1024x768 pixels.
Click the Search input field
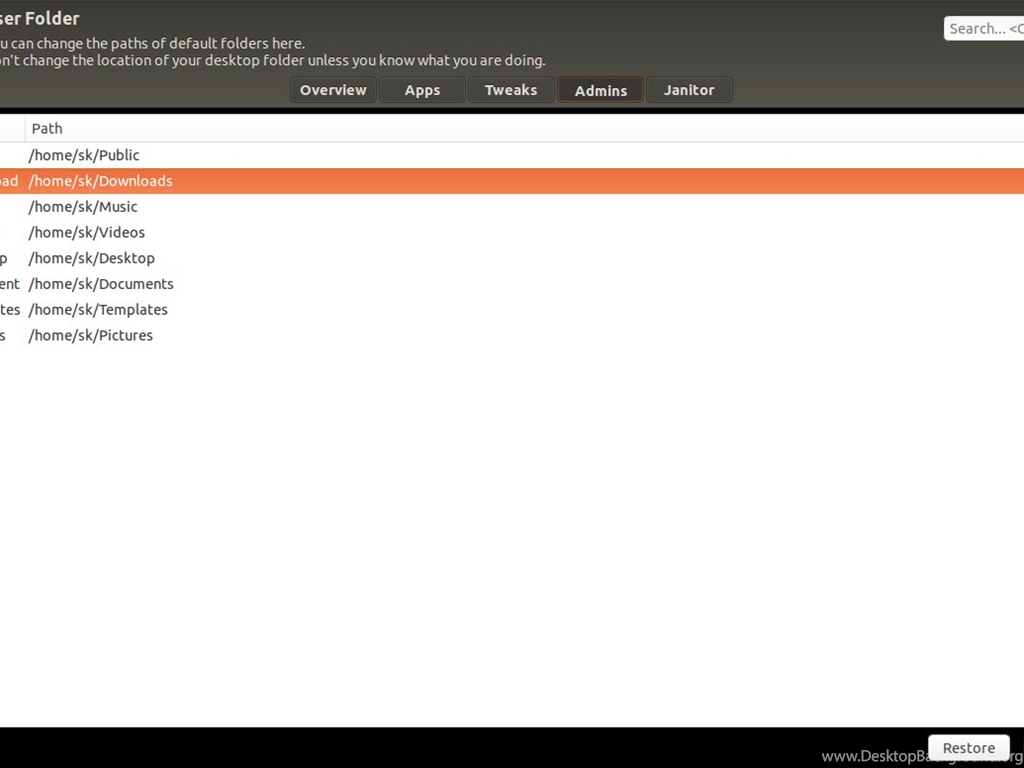coord(984,28)
